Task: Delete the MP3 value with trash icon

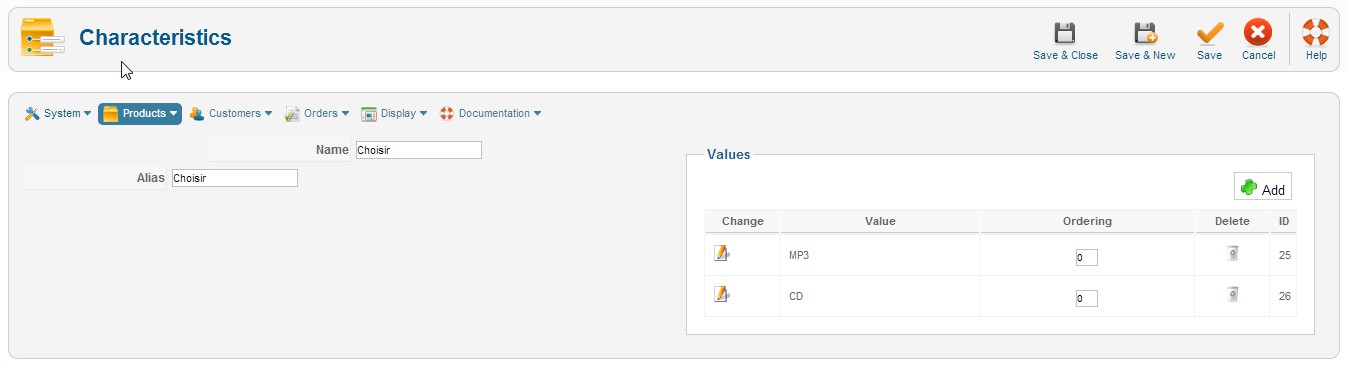Action: [1233, 253]
